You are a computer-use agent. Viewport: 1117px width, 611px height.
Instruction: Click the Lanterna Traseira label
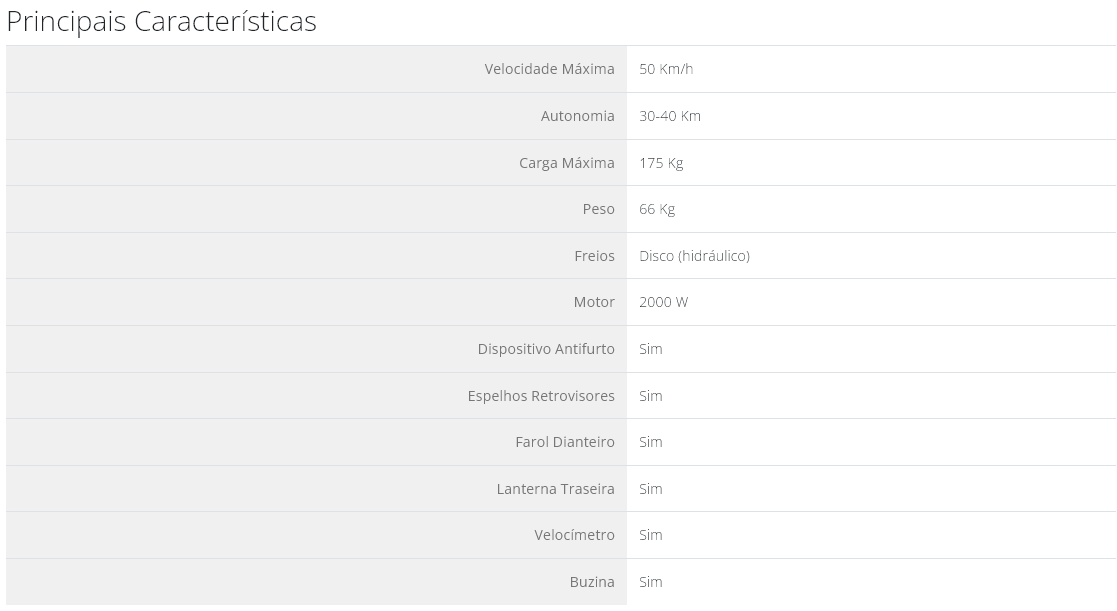[x=556, y=489]
